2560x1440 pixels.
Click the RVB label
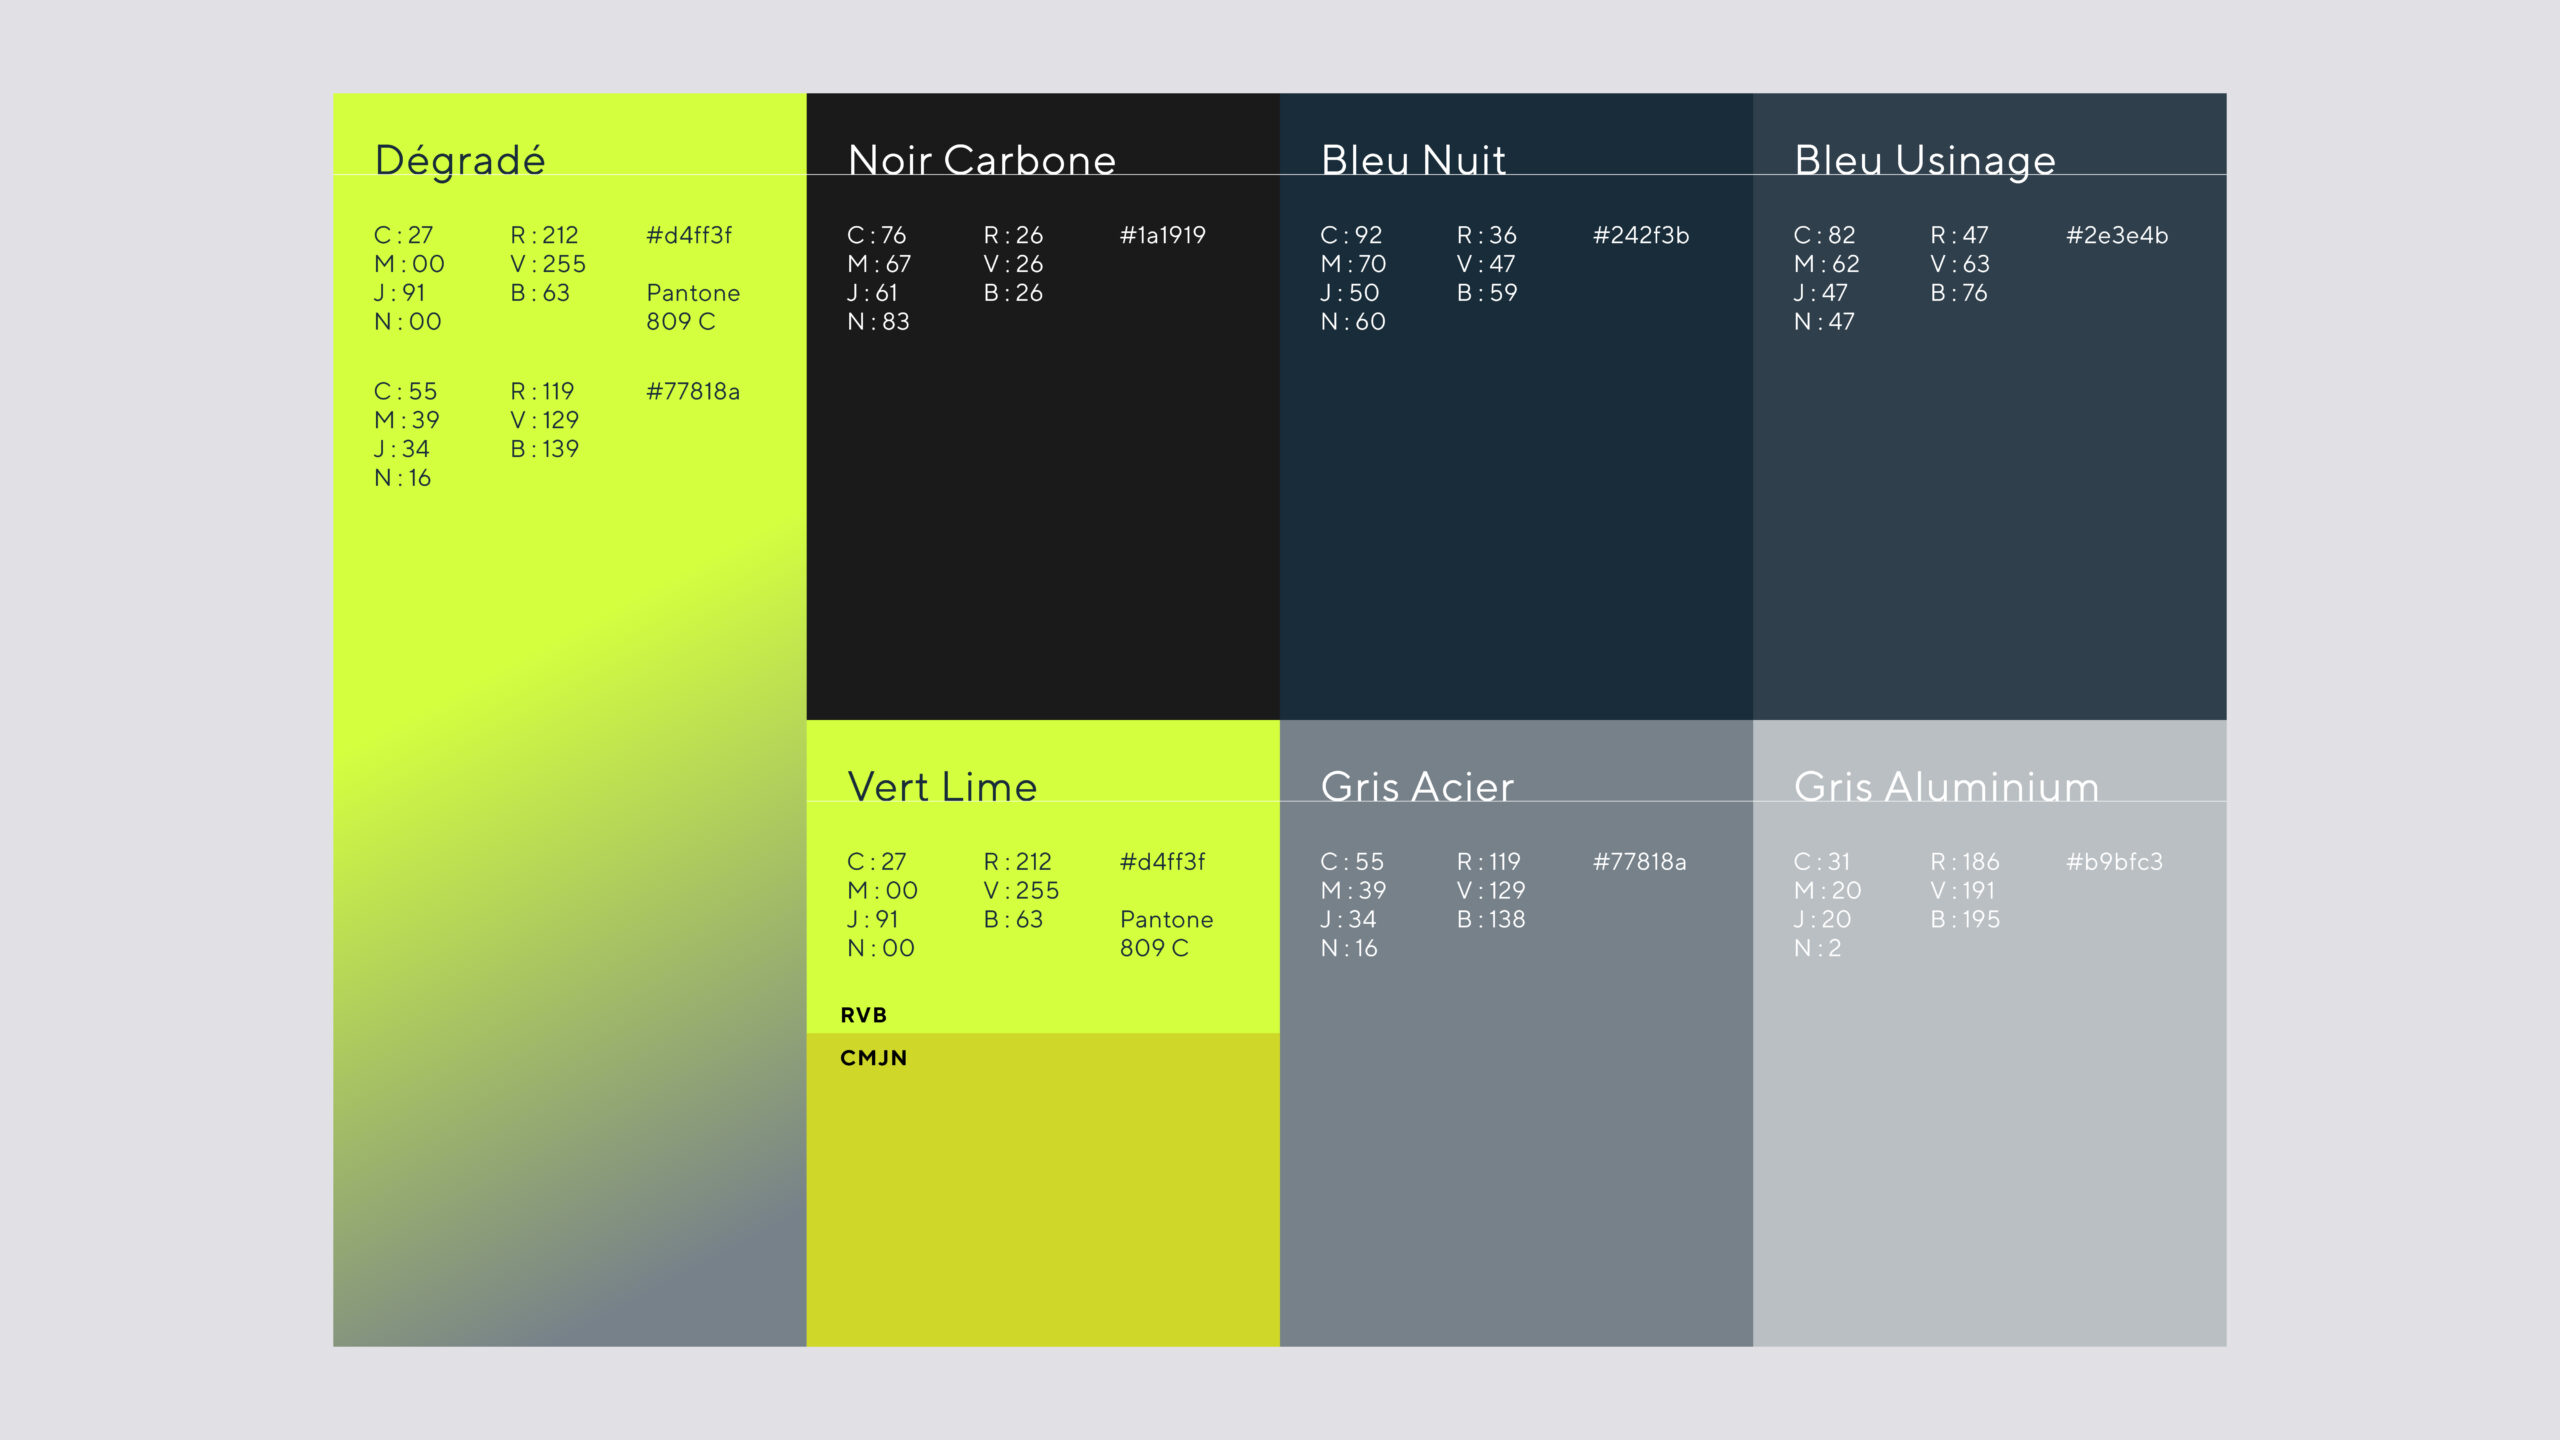(863, 1015)
